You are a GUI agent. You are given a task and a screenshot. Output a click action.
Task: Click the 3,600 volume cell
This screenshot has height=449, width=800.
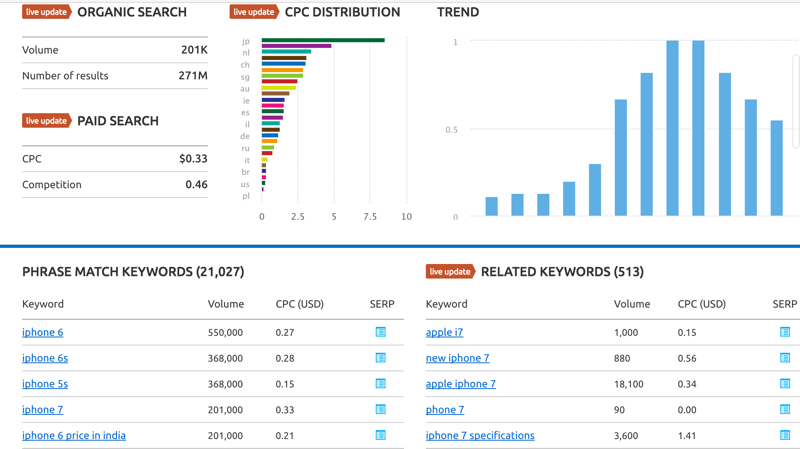626,436
